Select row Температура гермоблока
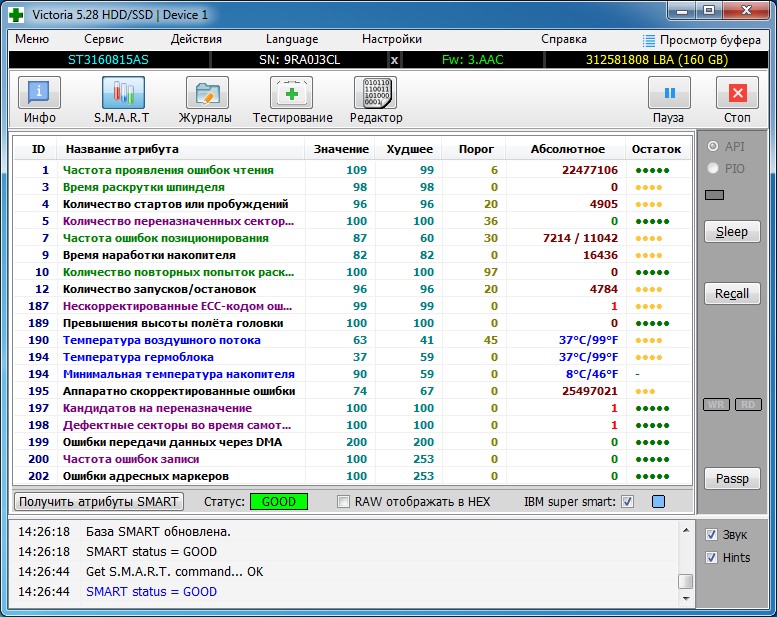Image resolution: width=777 pixels, height=617 pixels. point(352,357)
